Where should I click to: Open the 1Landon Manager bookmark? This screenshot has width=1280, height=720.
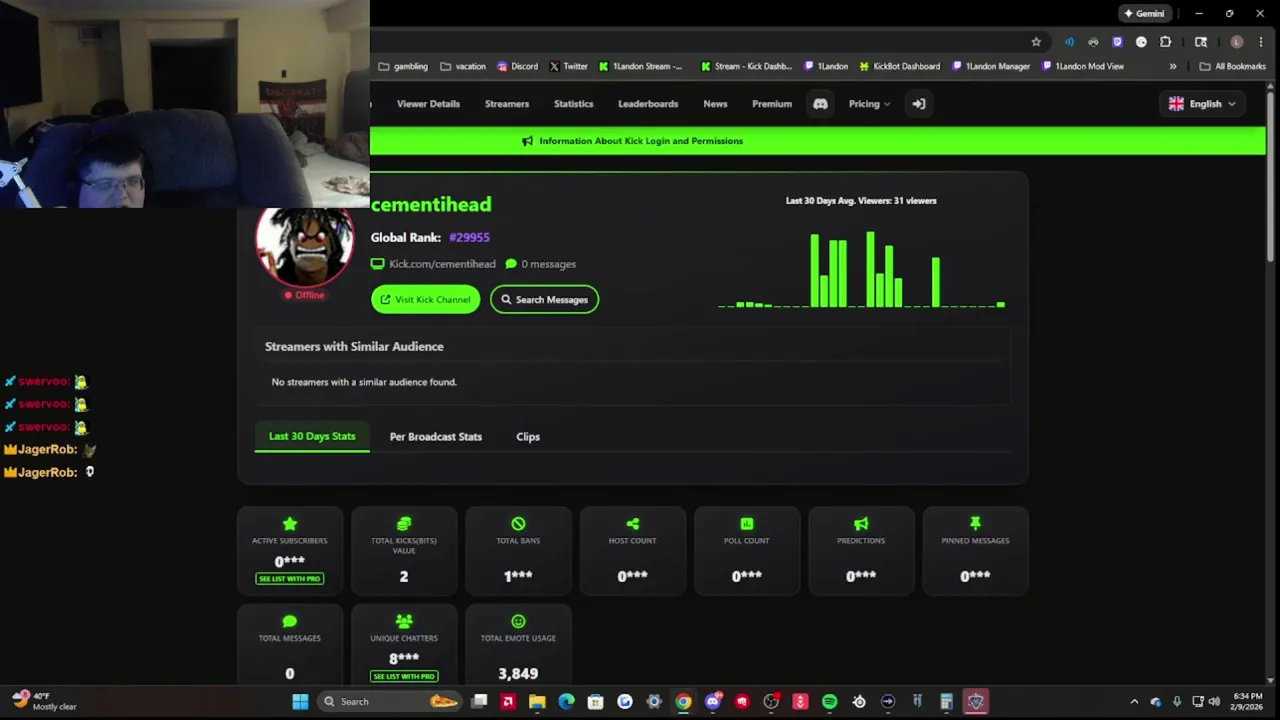click(x=991, y=67)
